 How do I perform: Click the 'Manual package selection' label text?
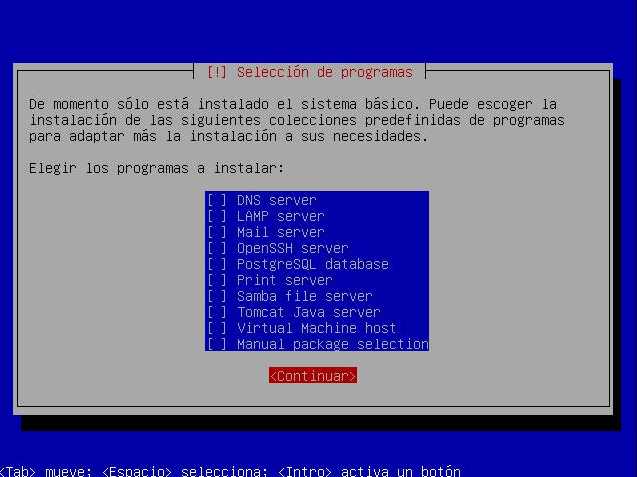[x=333, y=345]
